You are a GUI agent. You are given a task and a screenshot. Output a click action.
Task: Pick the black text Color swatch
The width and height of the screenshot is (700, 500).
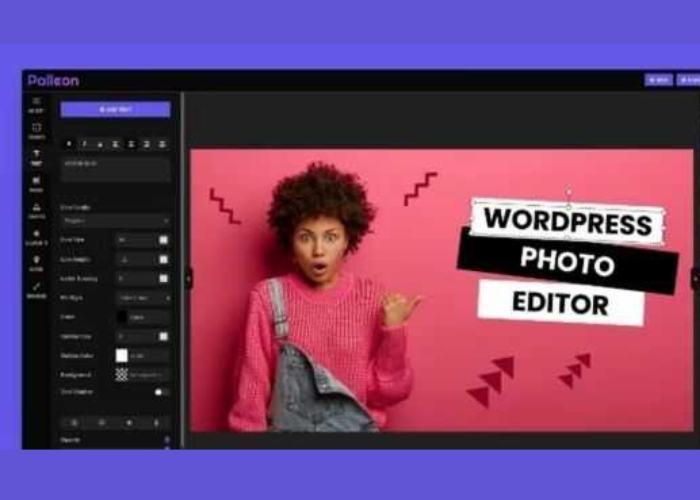click(x=121, y=317)
